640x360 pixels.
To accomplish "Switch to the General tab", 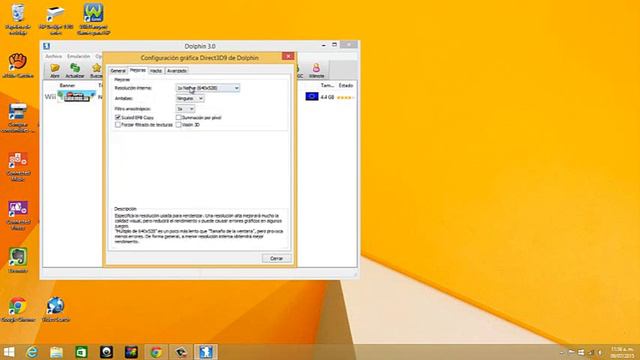I will coord(118,71).
